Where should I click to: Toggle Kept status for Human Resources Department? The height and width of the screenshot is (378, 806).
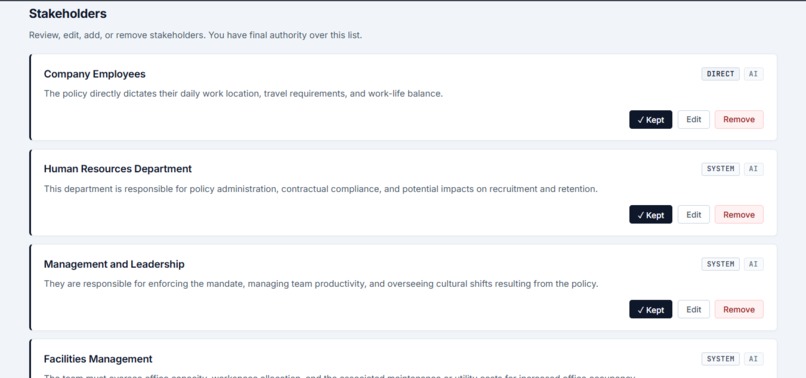pos(650,214)
